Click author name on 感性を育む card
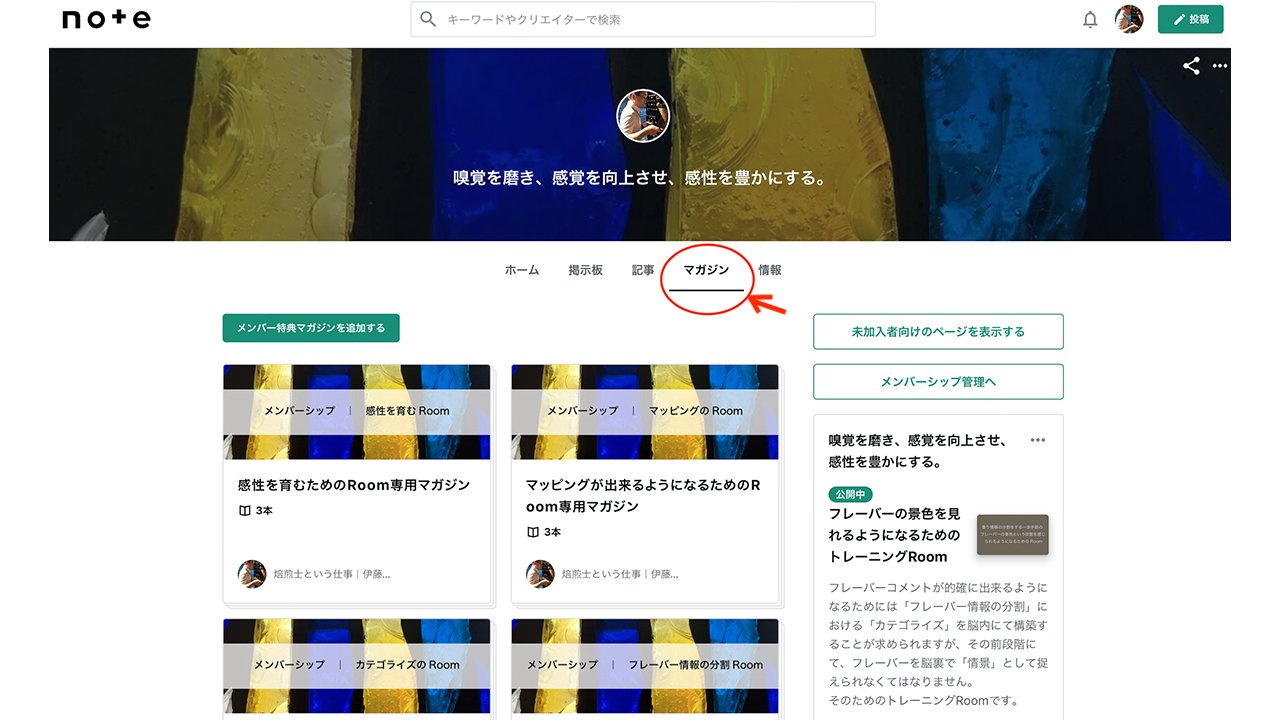This screenshot has height=720, width=1280. (332, 575)
